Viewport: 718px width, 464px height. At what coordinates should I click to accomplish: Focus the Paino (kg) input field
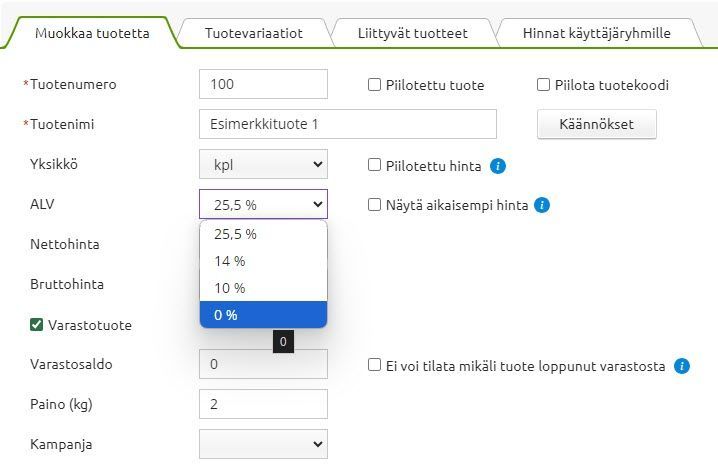263,404
